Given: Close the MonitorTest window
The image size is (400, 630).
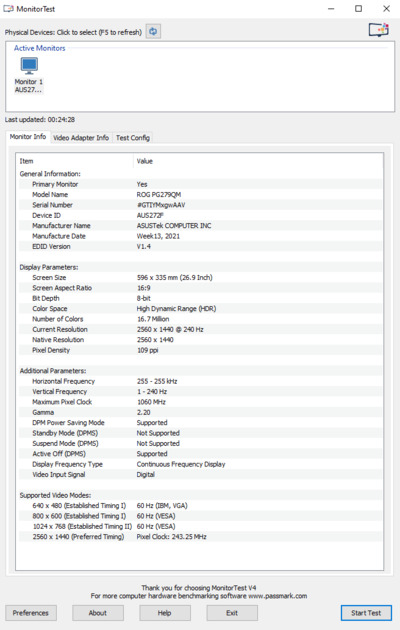Looking at the screenshot, I should click(386, 8).
